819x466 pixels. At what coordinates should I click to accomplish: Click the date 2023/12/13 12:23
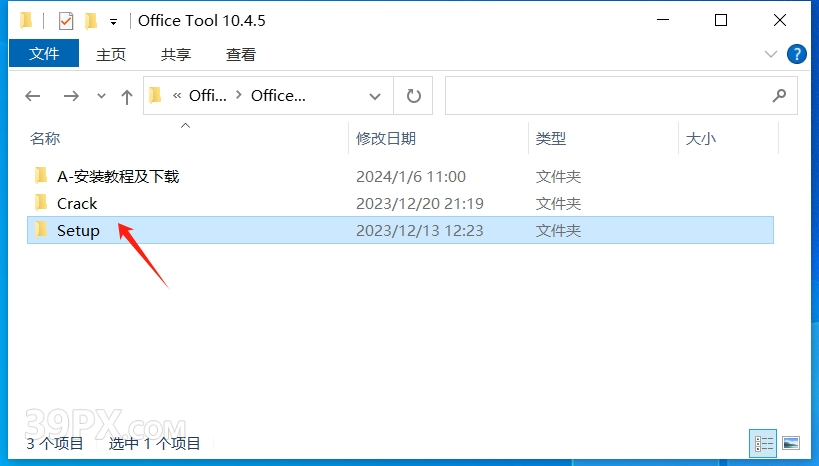420,230
